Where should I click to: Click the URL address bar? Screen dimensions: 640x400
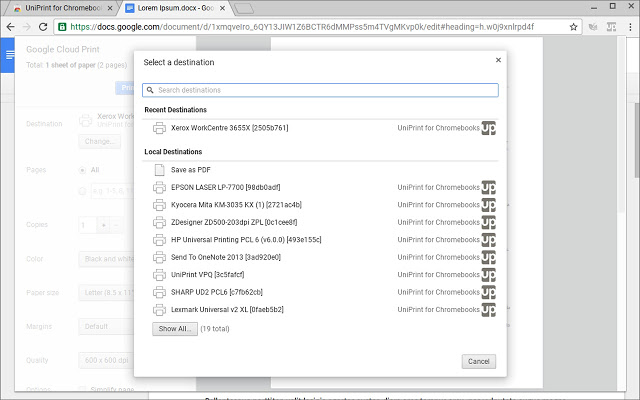point(318,27)
